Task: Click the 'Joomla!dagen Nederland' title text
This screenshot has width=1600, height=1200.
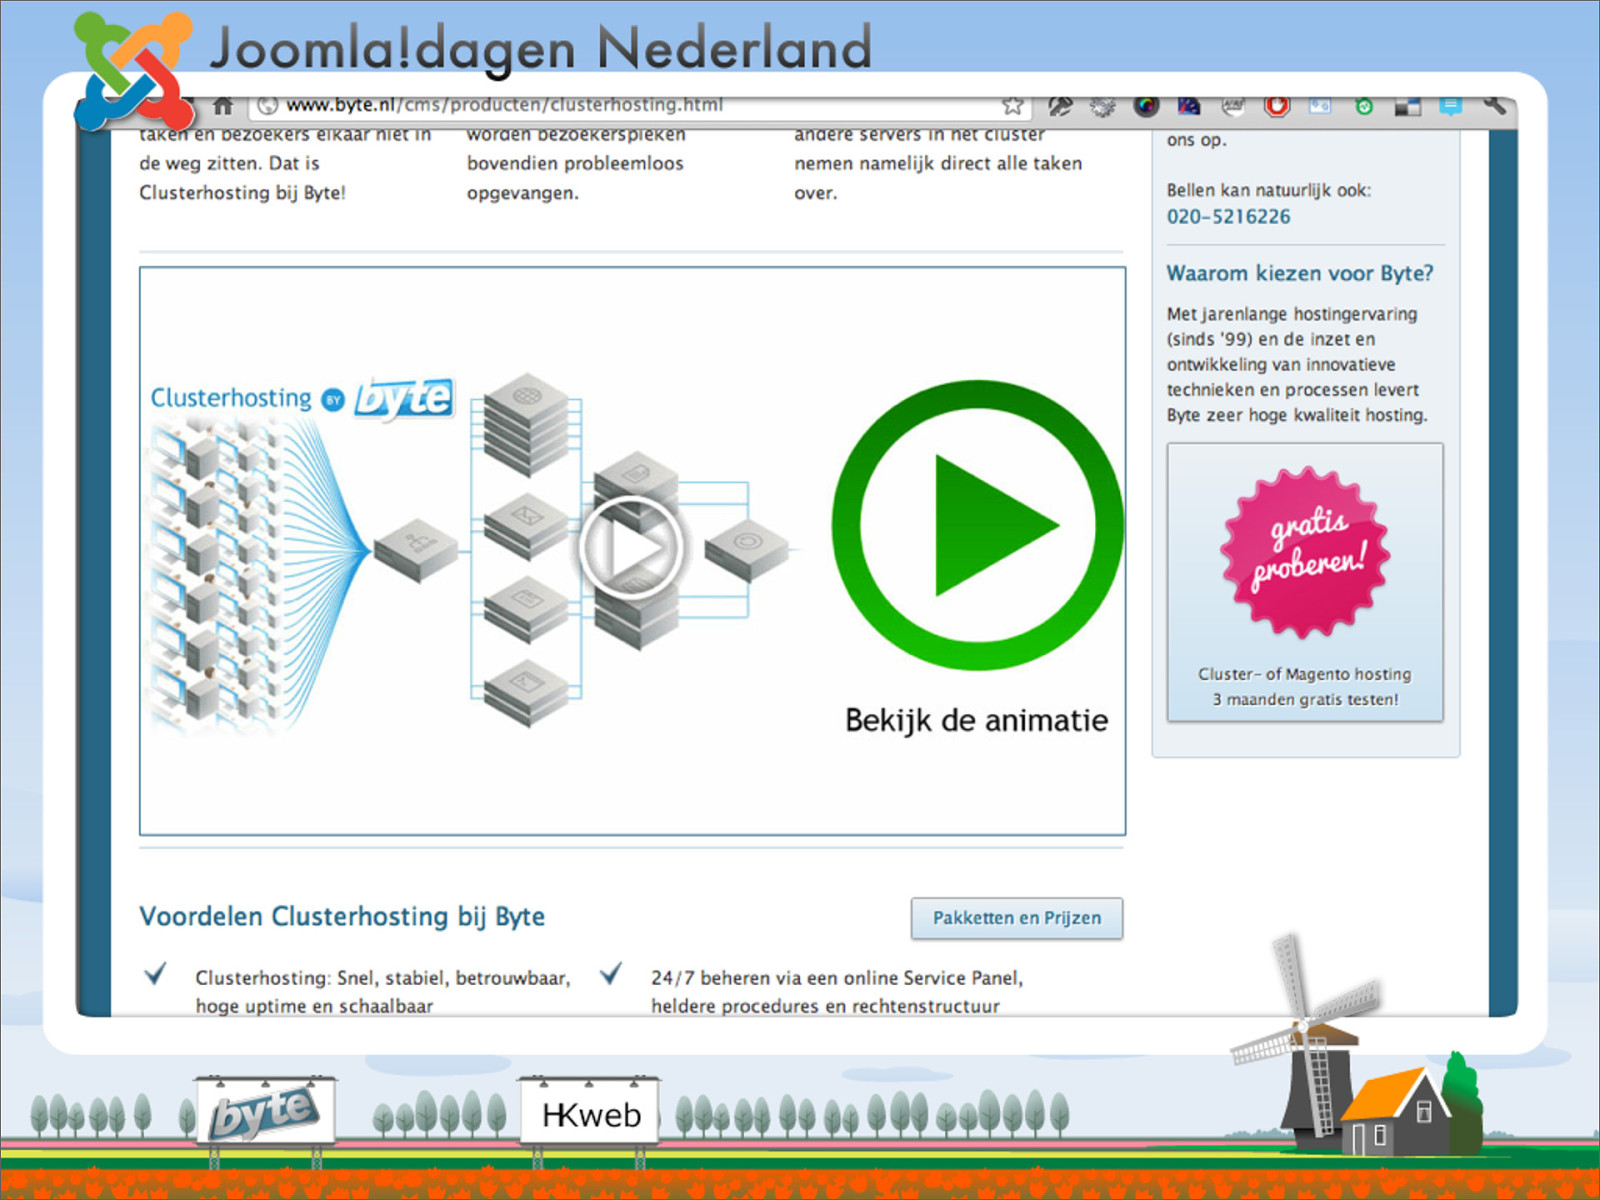Action: (x=540, y=48)
